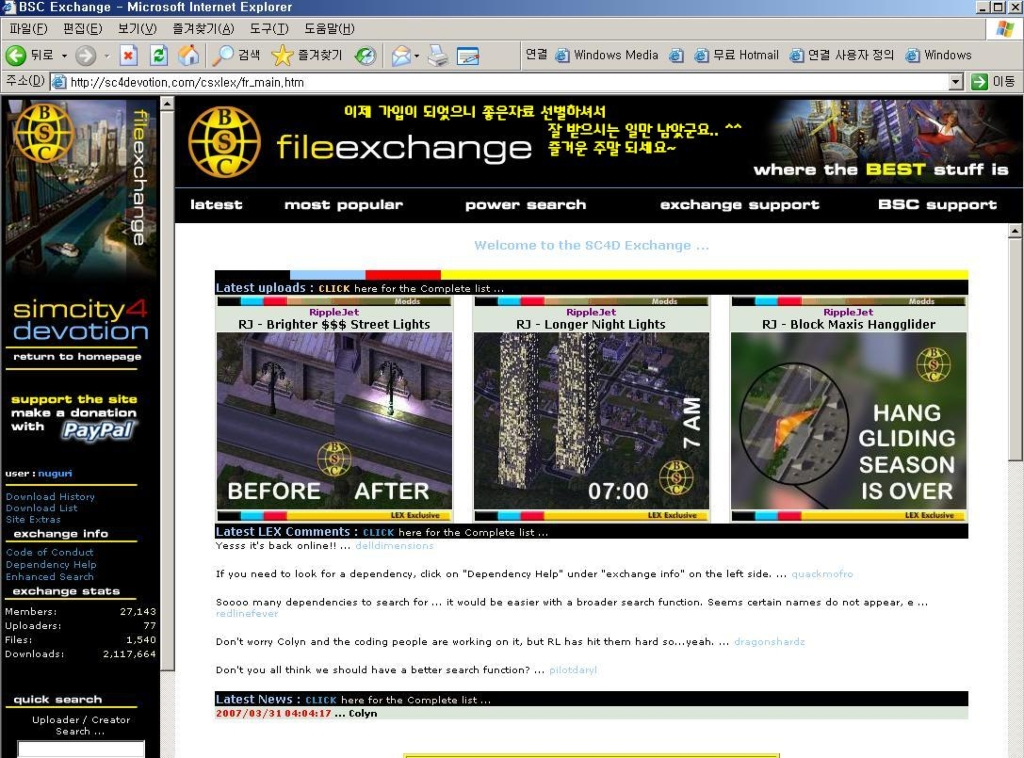Print the page with the printer icon
Viewport: 1024px width, 758px height.
pyautogui.click(x=438, y=55)
